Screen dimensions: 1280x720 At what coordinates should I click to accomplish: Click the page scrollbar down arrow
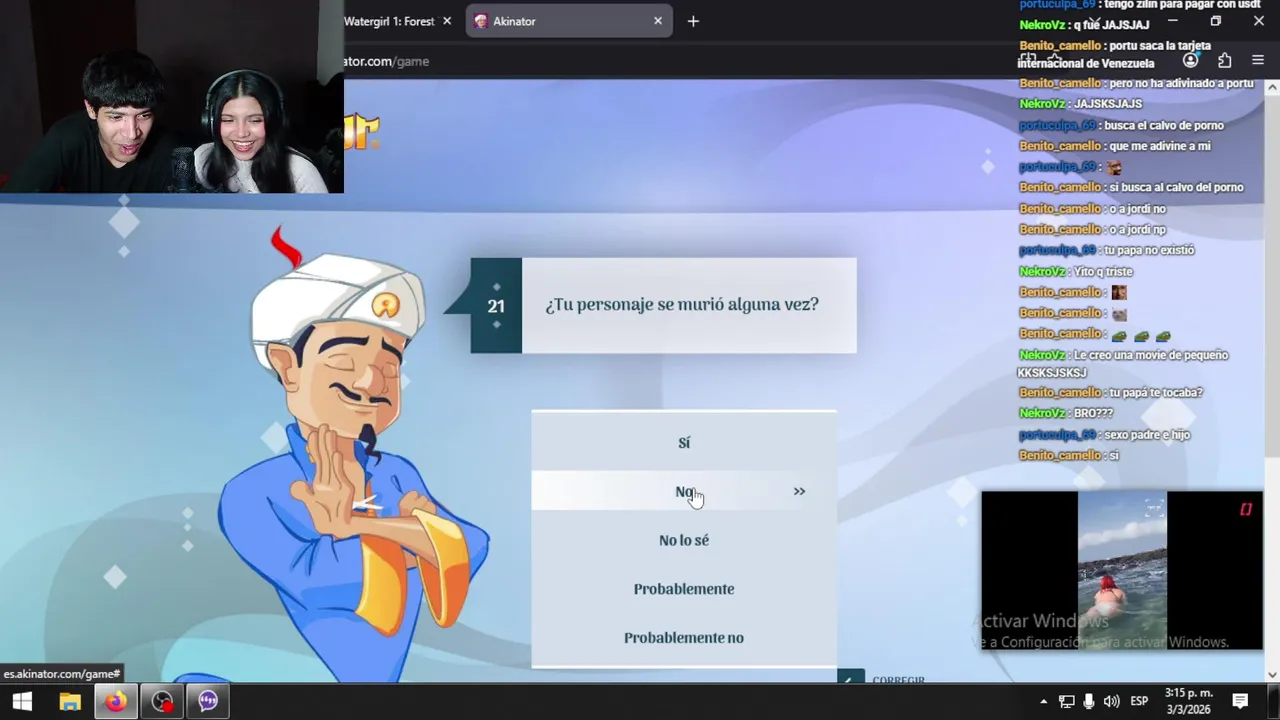tap(1272, 675)
